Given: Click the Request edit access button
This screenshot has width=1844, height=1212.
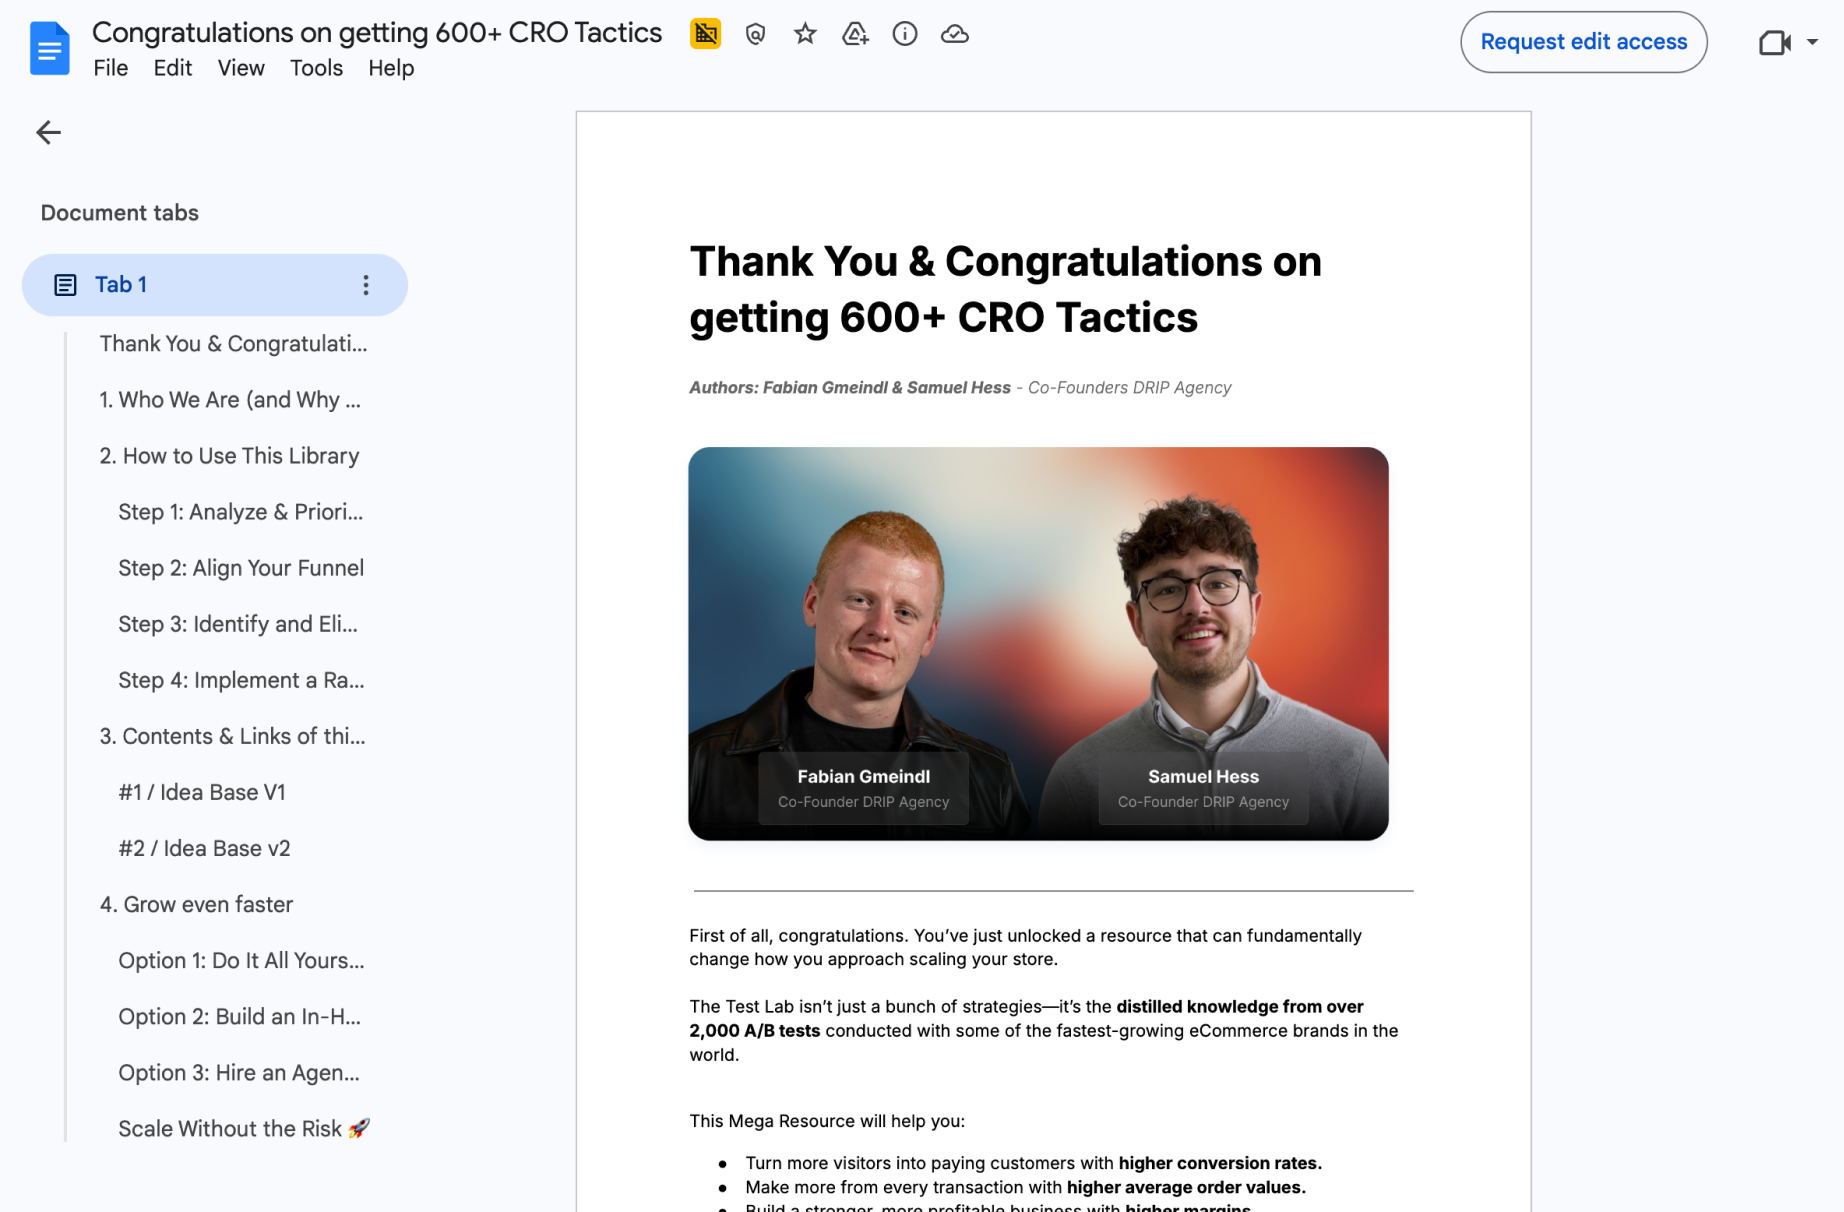Looking at the screenshot, I should click(x=1583, y=42).
